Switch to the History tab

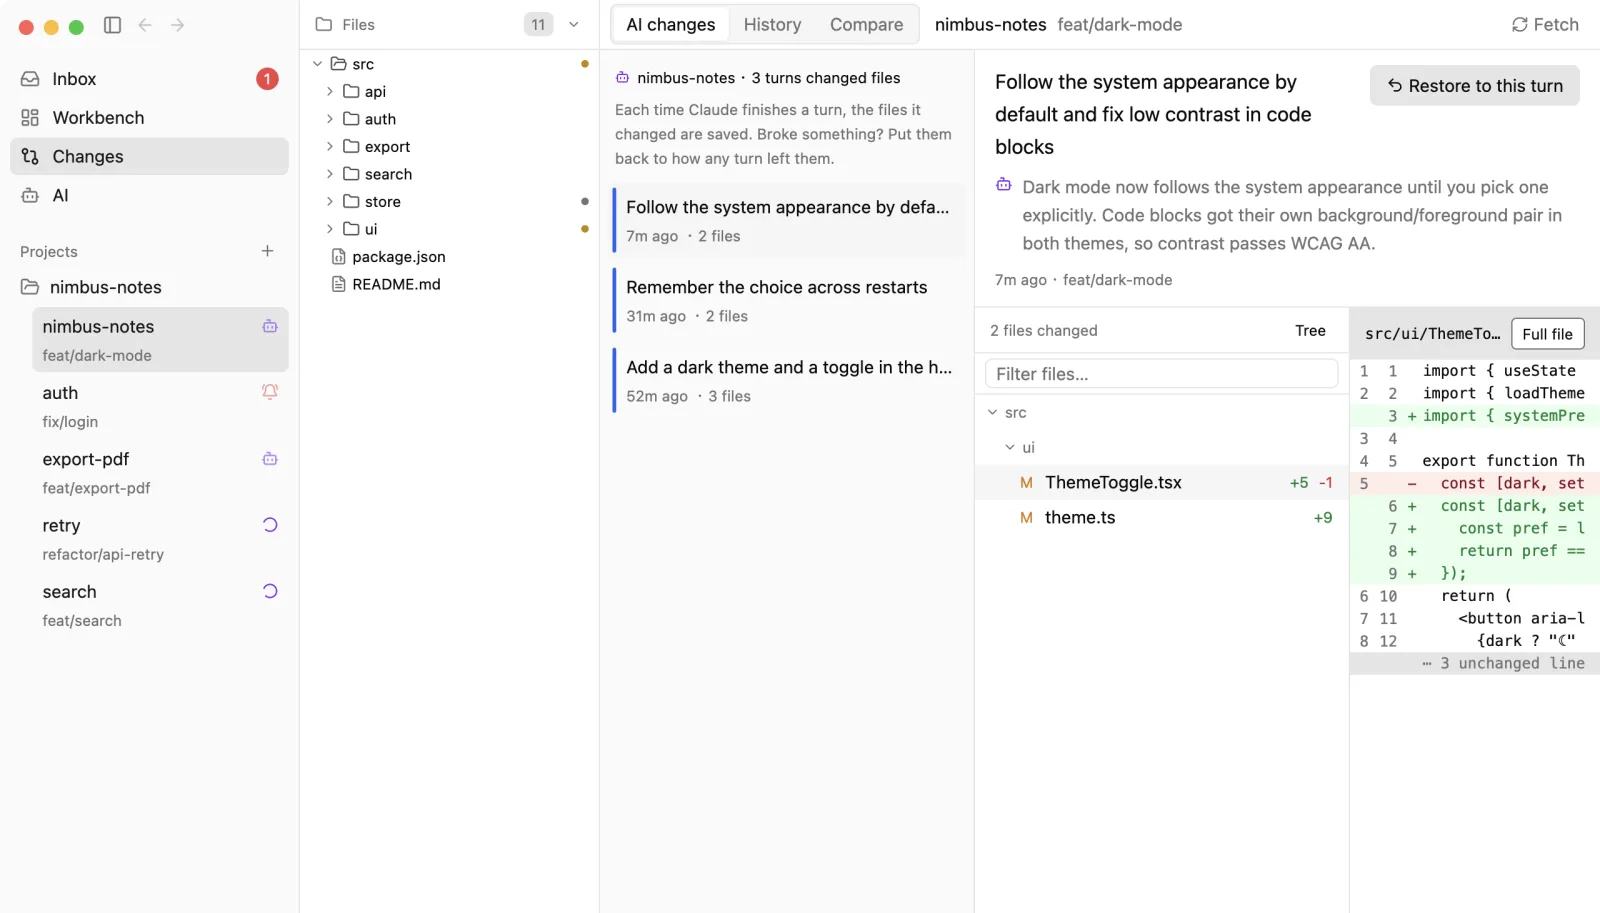click(x=772, y=25)
